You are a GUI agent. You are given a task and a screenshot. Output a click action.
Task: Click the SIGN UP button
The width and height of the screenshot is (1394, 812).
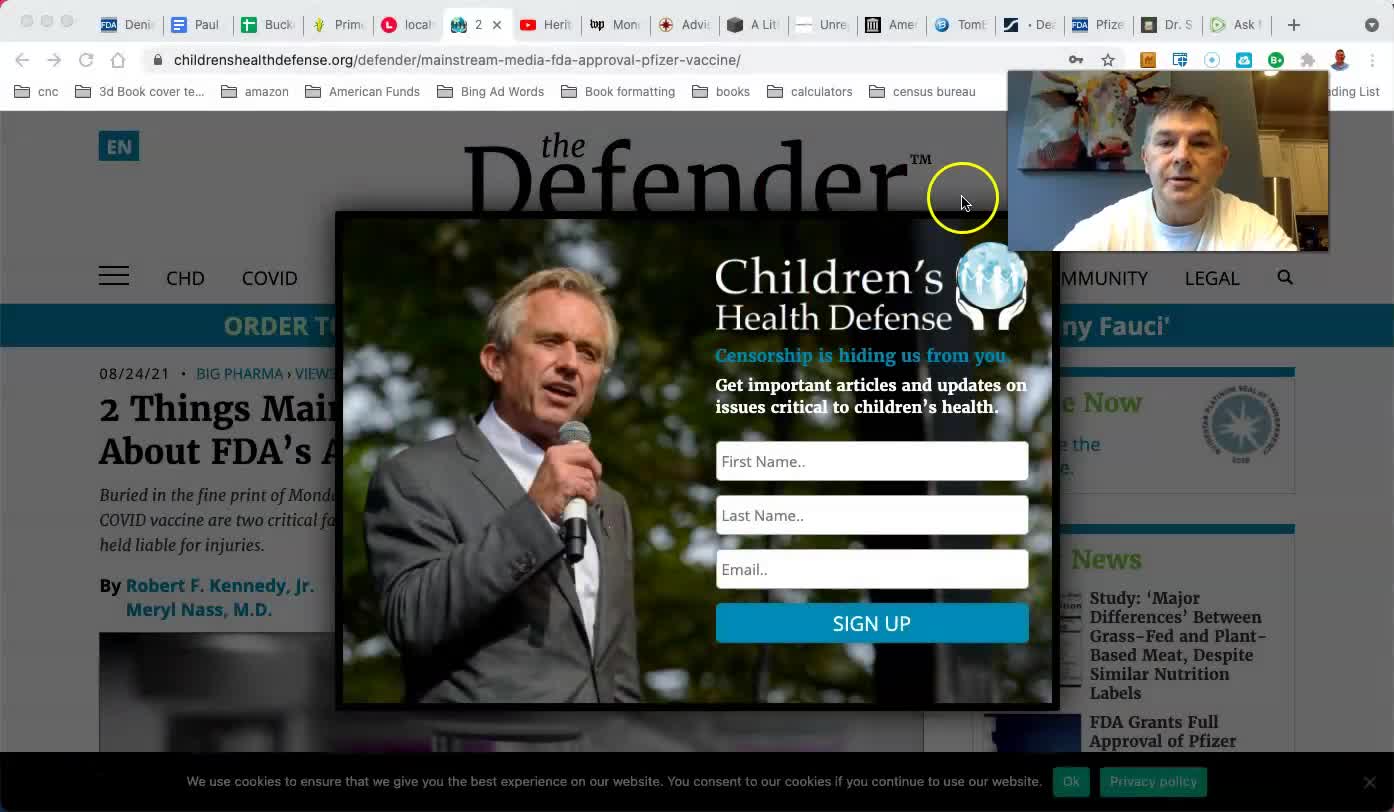pyautogui.click(x=872, y=623)
